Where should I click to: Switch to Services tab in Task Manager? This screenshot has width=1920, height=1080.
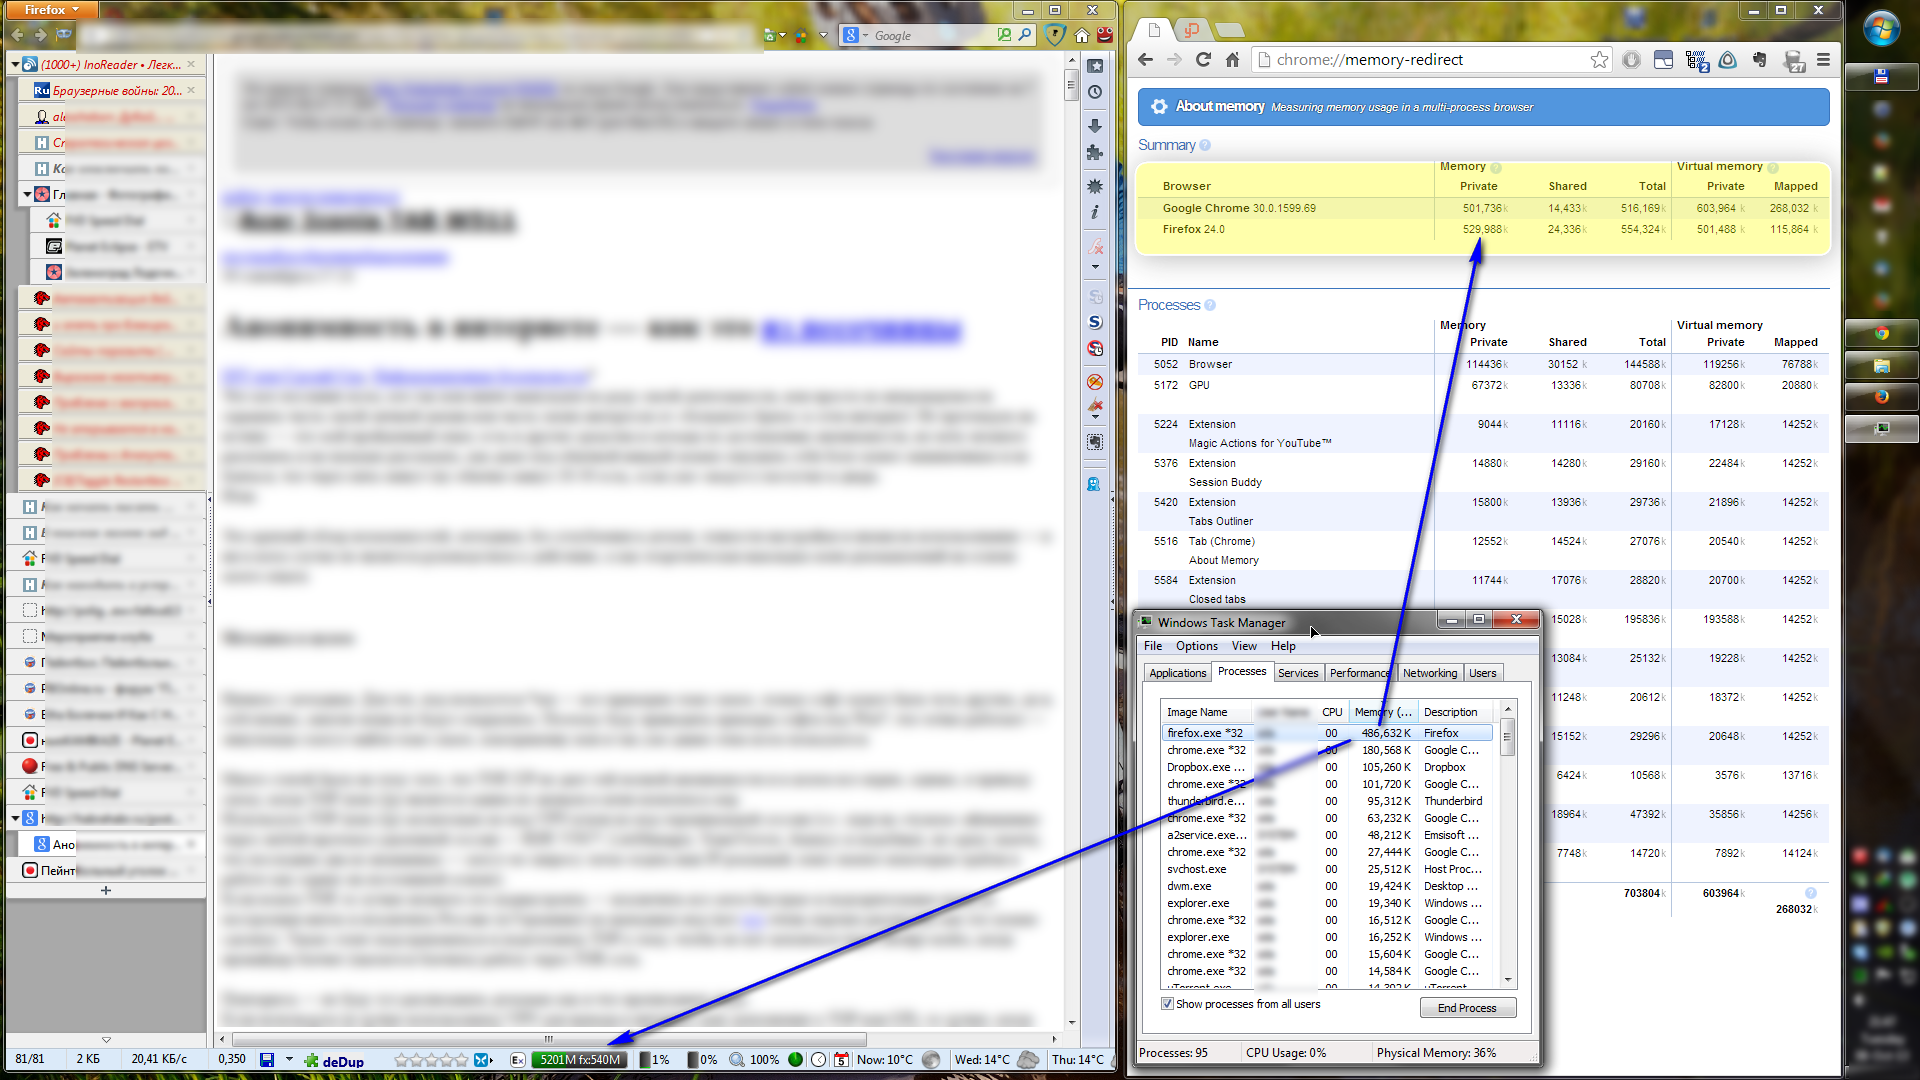click(1298, 673)
